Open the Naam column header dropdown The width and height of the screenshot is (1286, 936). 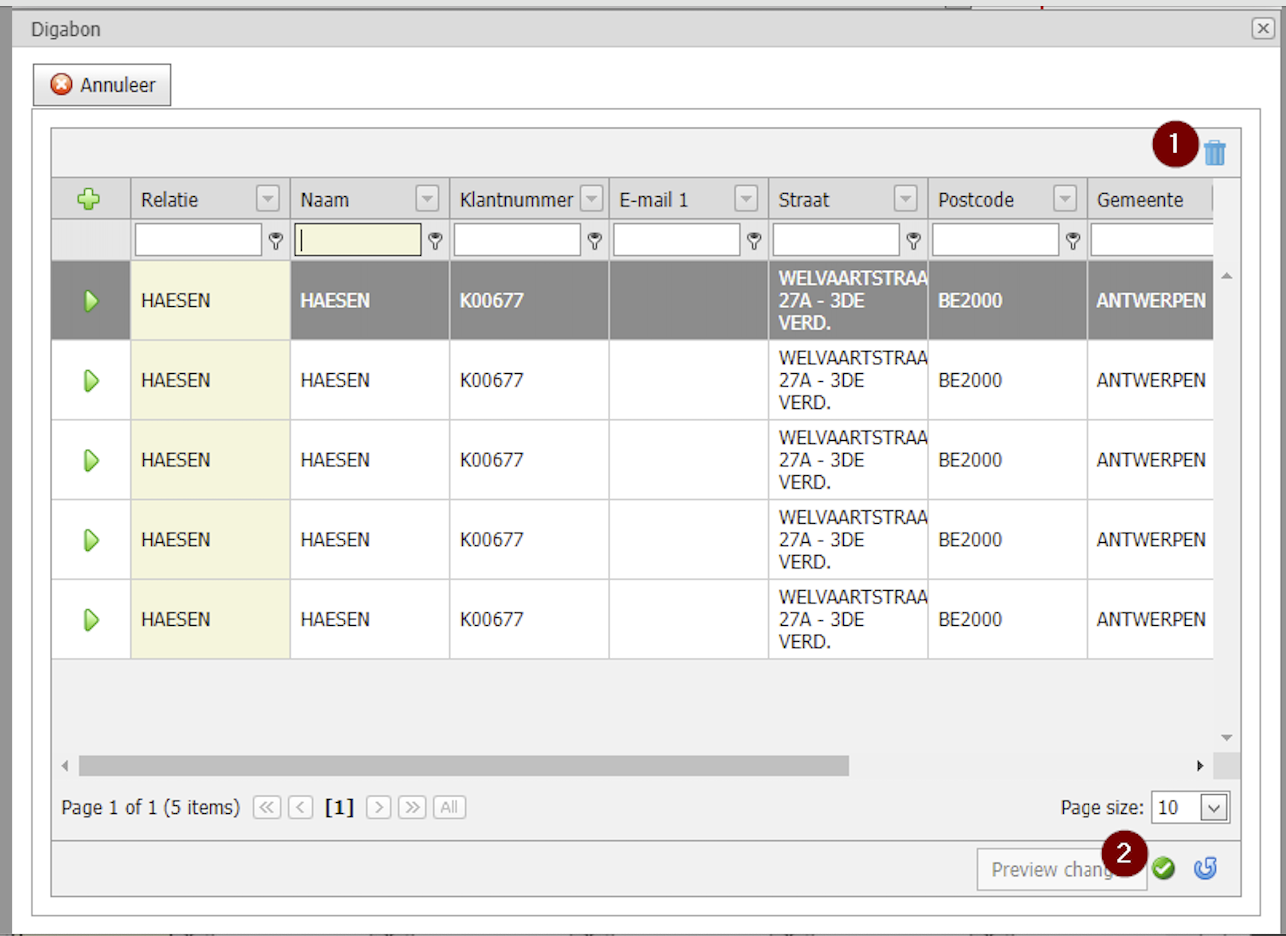[426, 198]
